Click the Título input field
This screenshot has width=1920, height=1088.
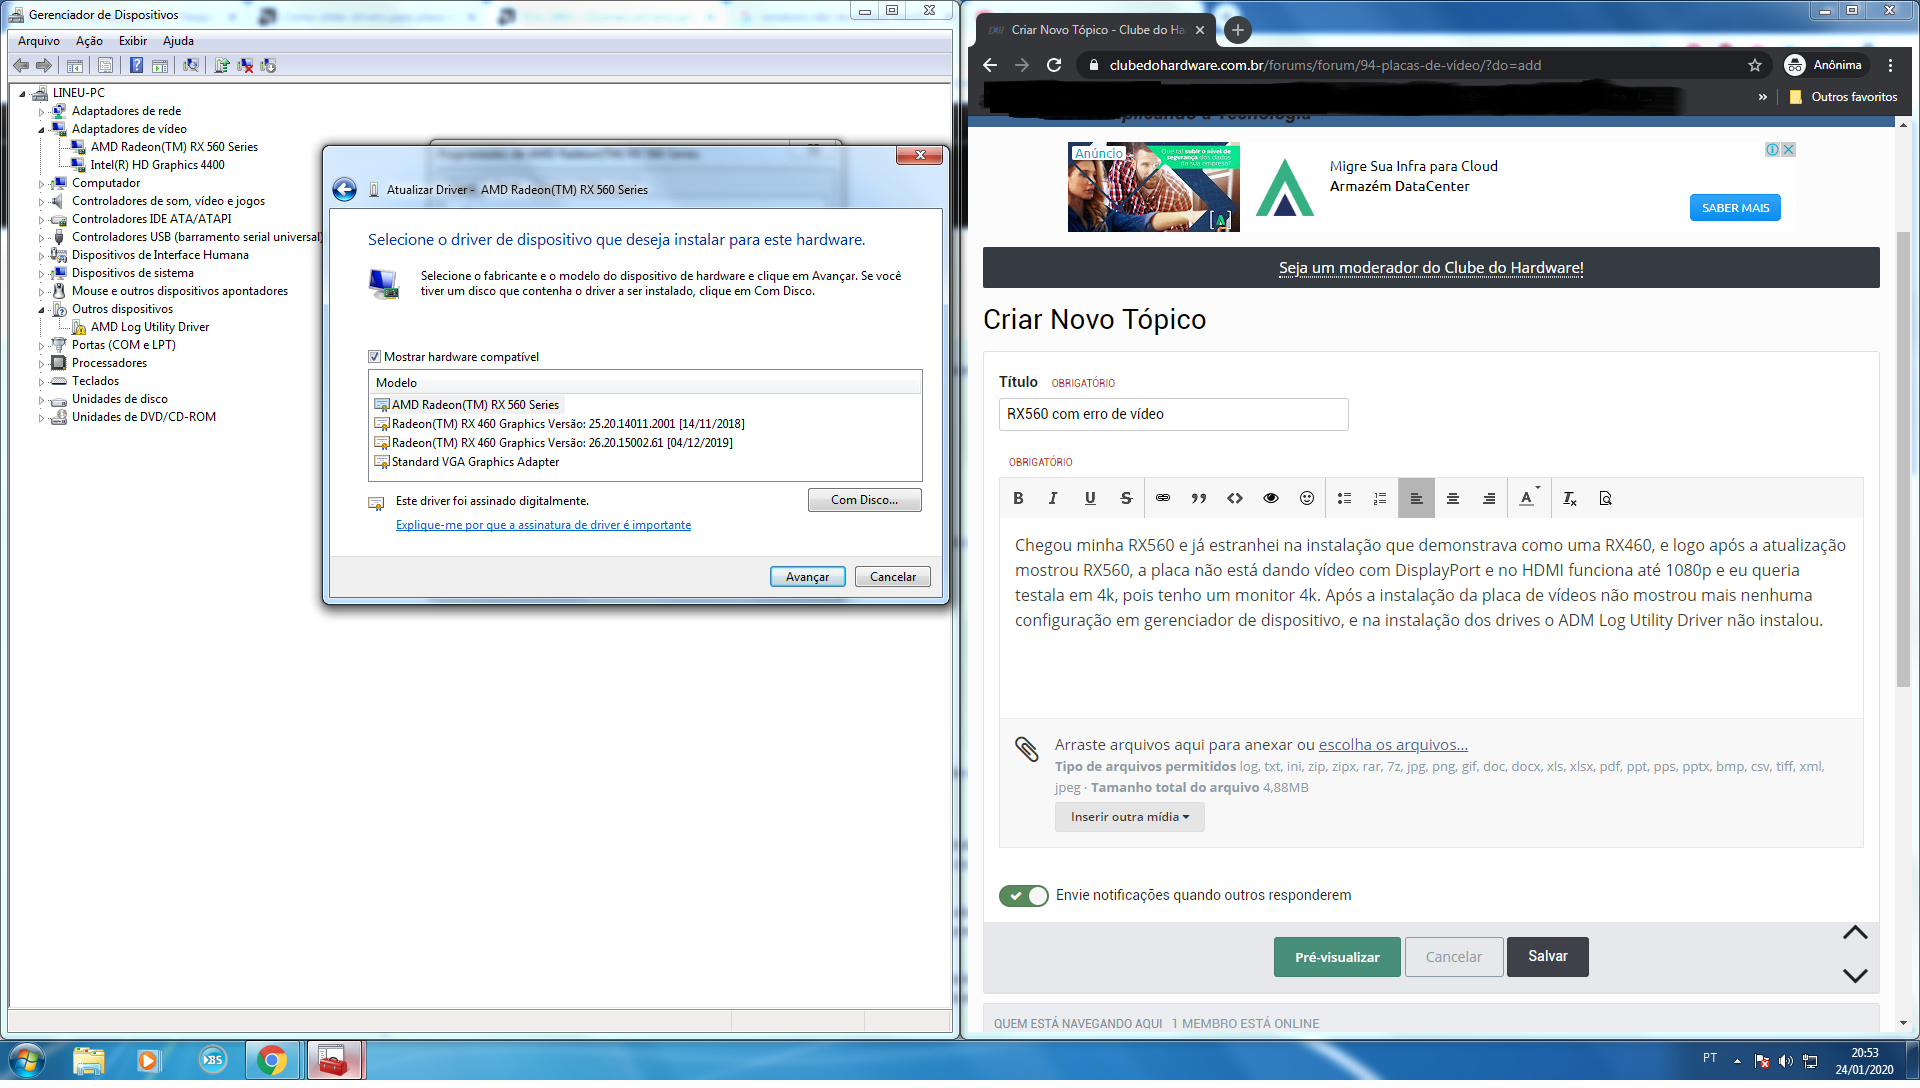[x=1173, y=414]
